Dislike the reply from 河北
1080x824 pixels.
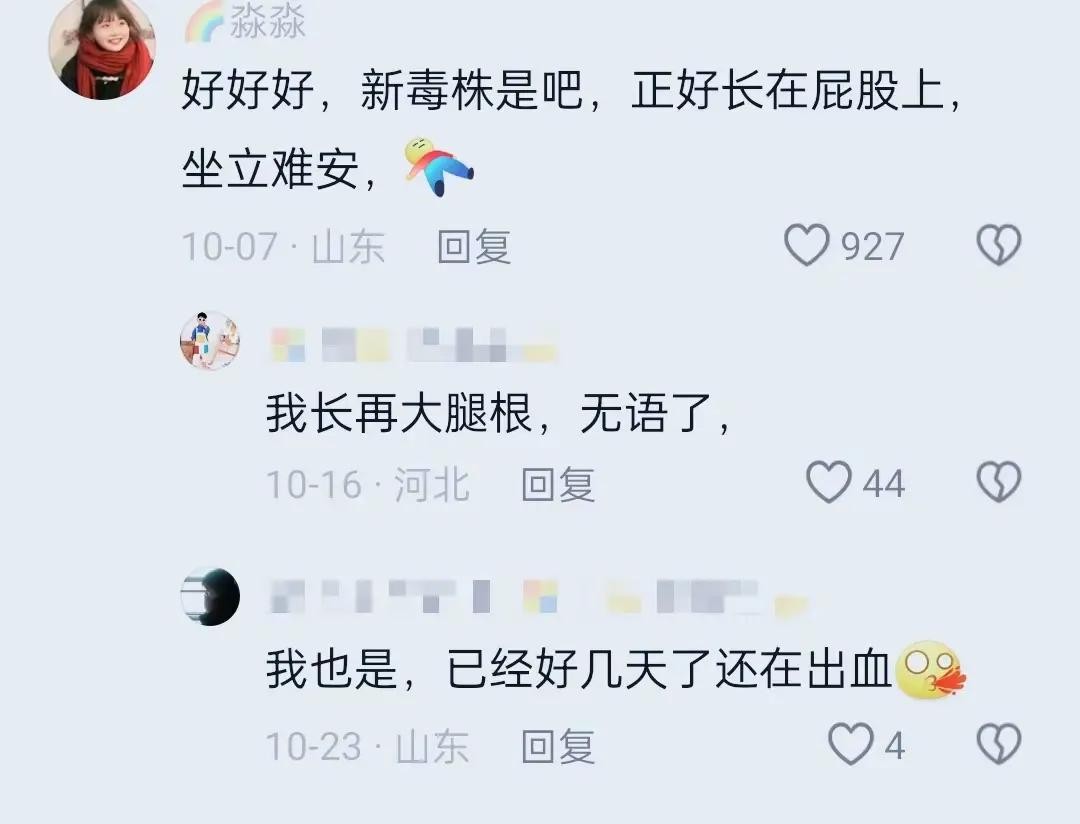point(999,482)
